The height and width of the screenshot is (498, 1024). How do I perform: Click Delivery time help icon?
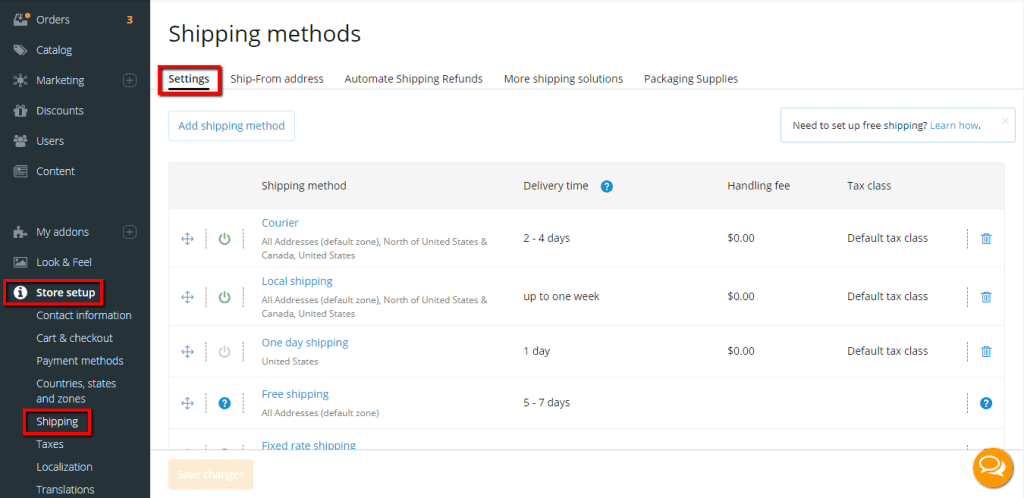click(x=607, y=187)
